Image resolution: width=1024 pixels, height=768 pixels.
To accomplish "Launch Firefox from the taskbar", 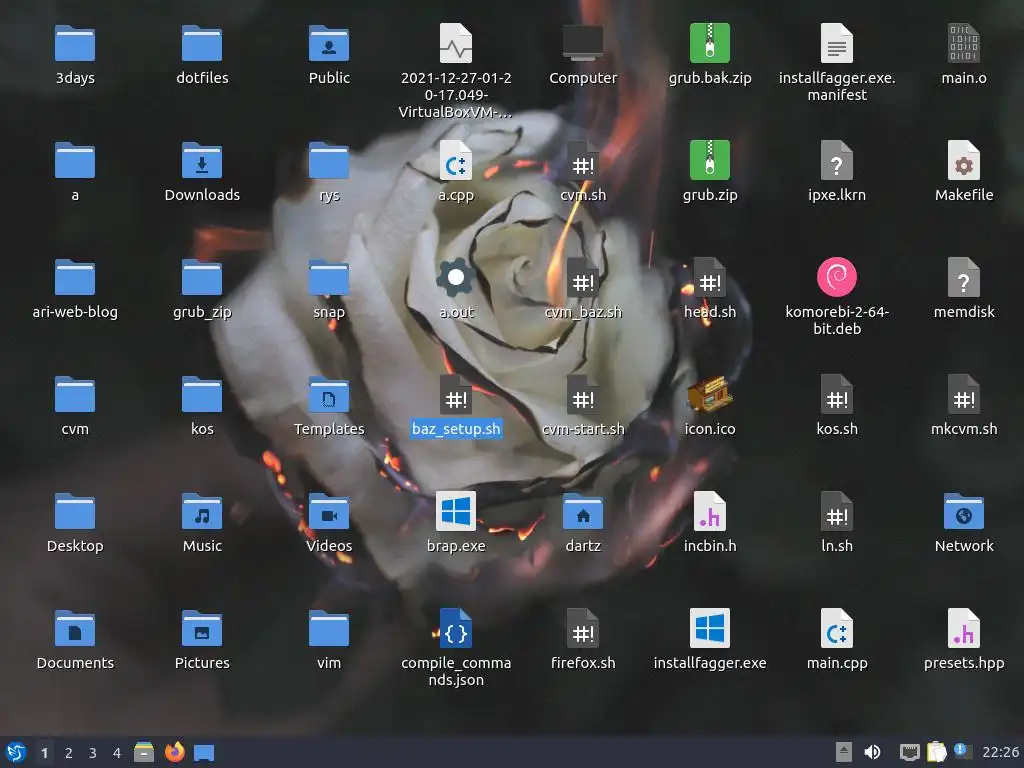I will [174, 752].
